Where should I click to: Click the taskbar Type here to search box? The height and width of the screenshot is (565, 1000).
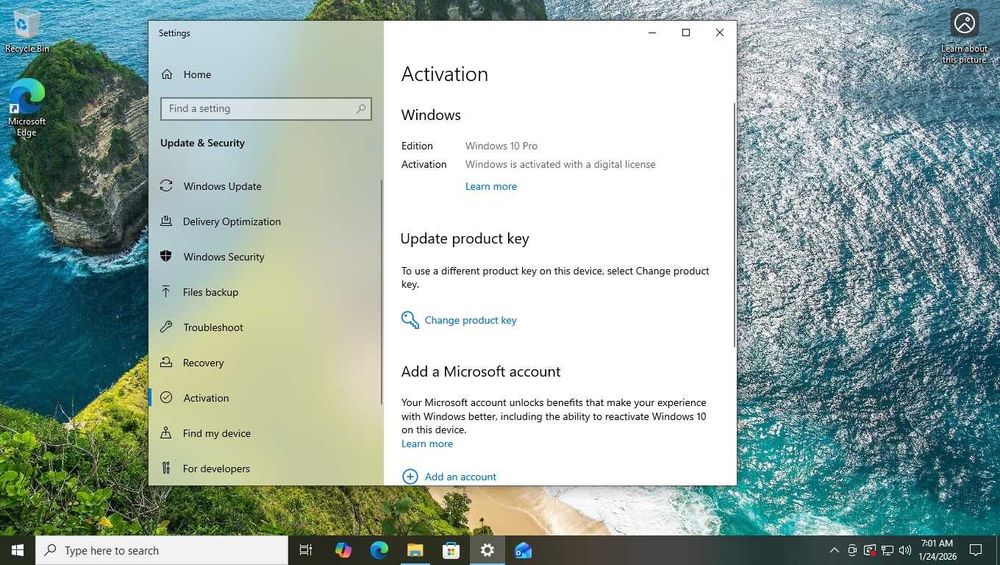tap(162, 550)
